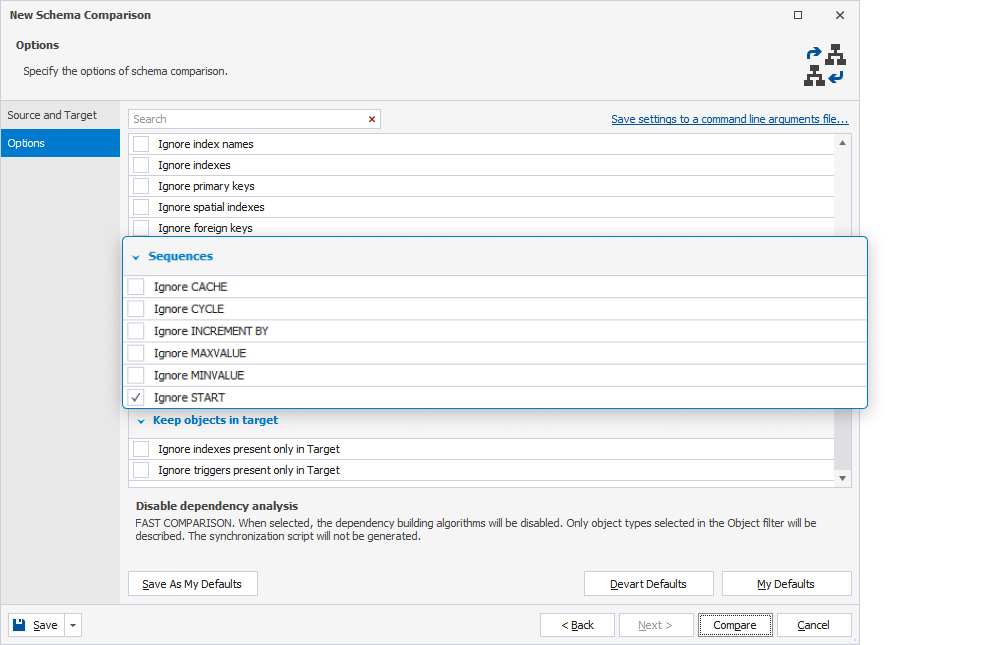The height and width of the screenshot is (645, 1000).
Task: Enable Ignore triggers present only in Target
Action: 141,470
